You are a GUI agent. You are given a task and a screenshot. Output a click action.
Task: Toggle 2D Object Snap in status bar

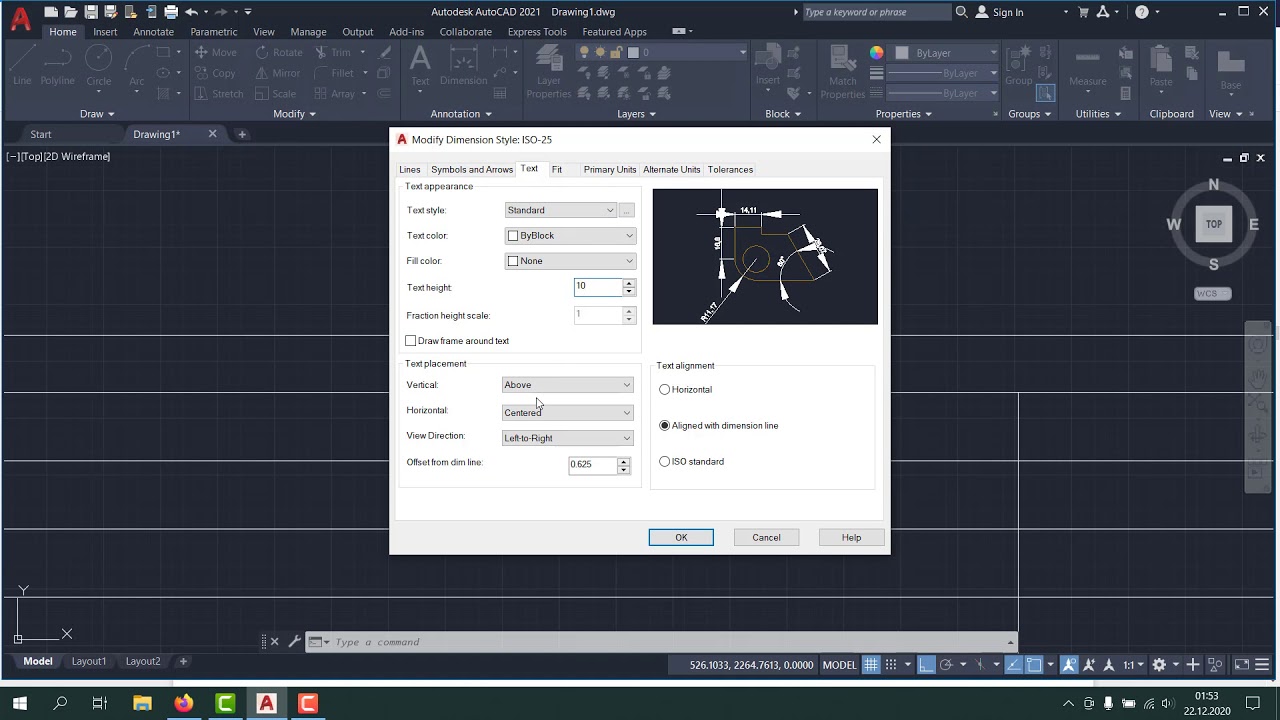[x=1034, y=665]
